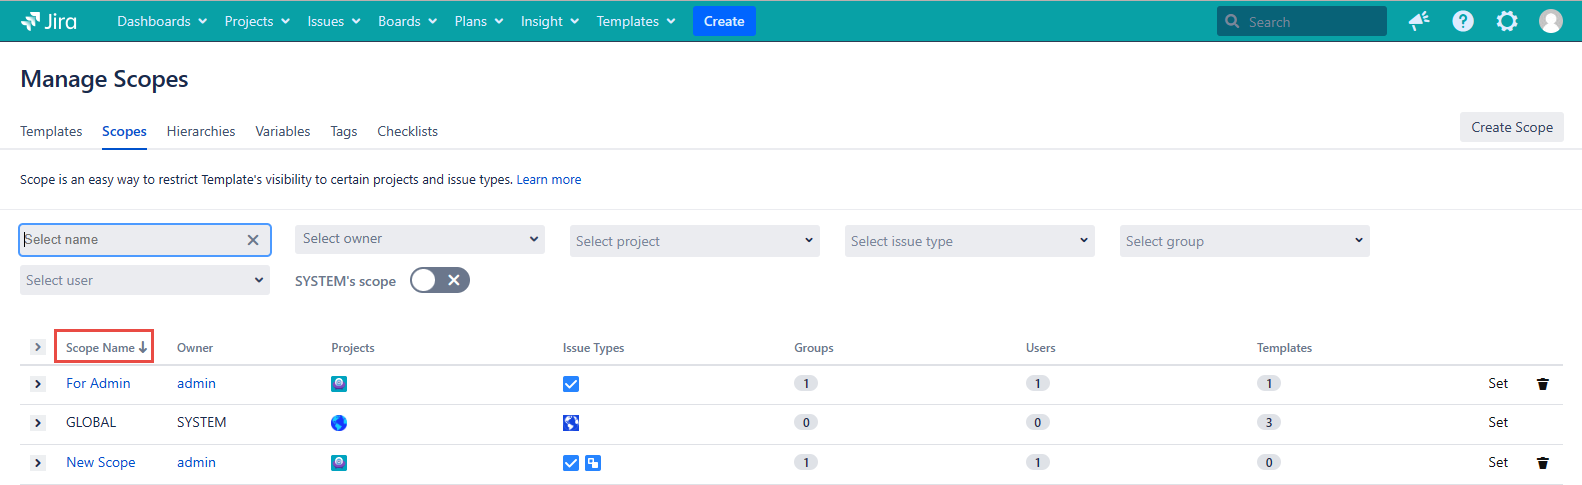Viewport: 1582px width, 485px height.
Task: Expand the For Admin scope row
Action: click(38, 384)
